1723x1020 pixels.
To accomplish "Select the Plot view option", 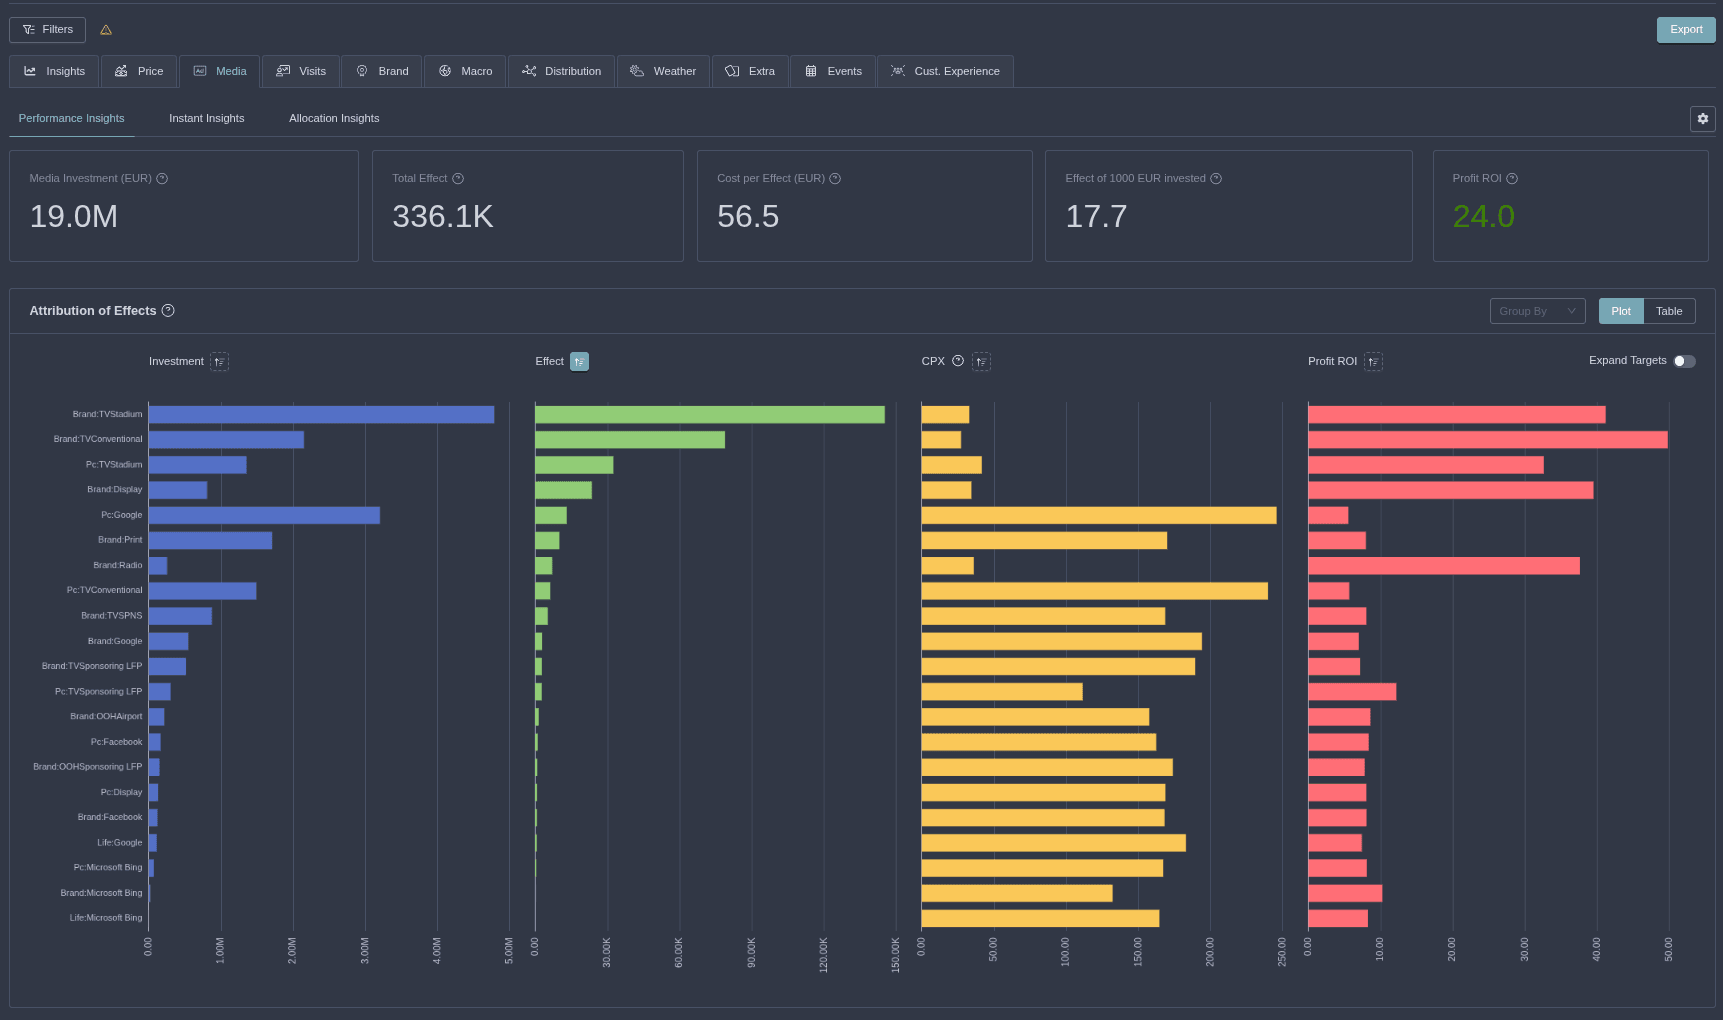I will coord(1620,312).
